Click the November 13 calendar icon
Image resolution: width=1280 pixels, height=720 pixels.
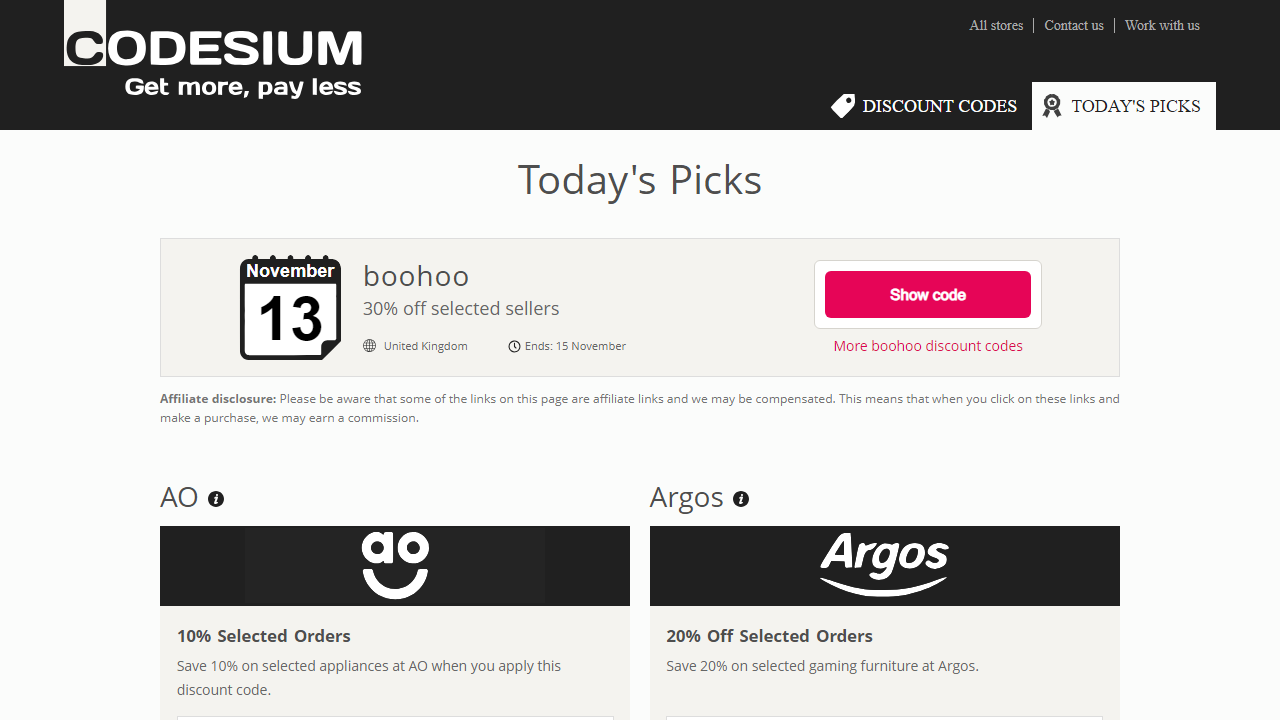[x=290, y=308]
